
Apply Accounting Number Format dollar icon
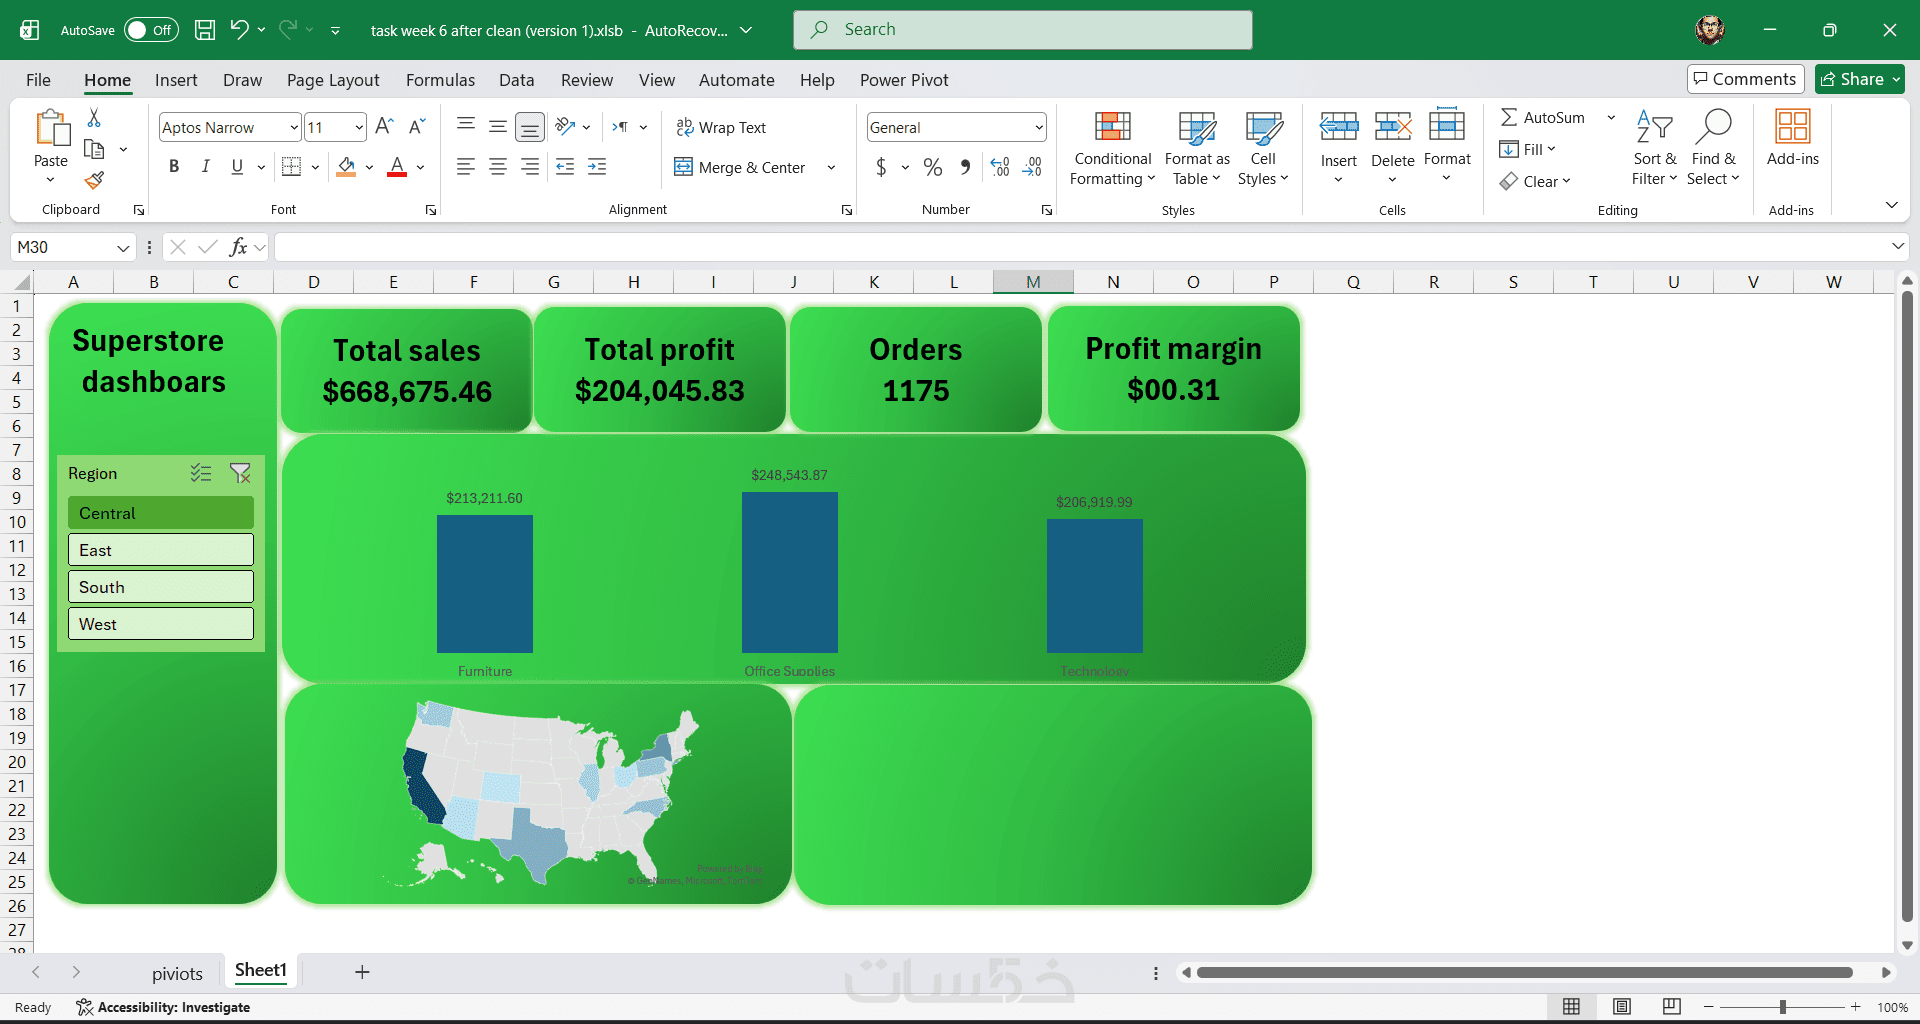click(x=881, y=167)
